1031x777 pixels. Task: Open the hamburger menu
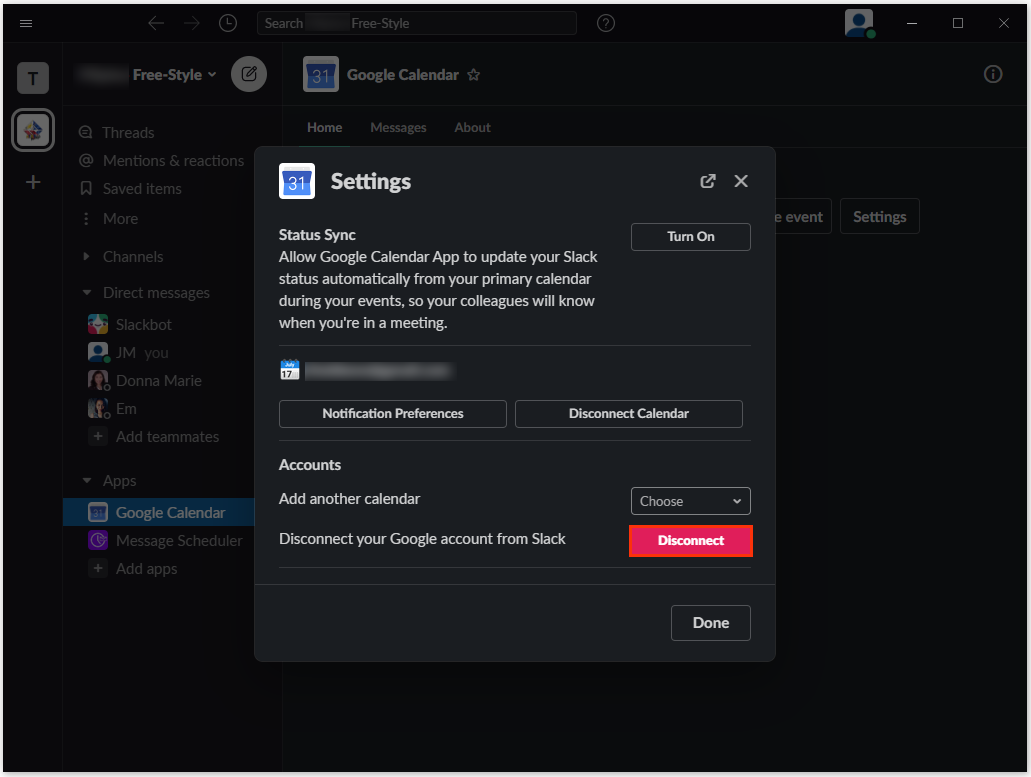pyautogui.click(x=26, y=23)
